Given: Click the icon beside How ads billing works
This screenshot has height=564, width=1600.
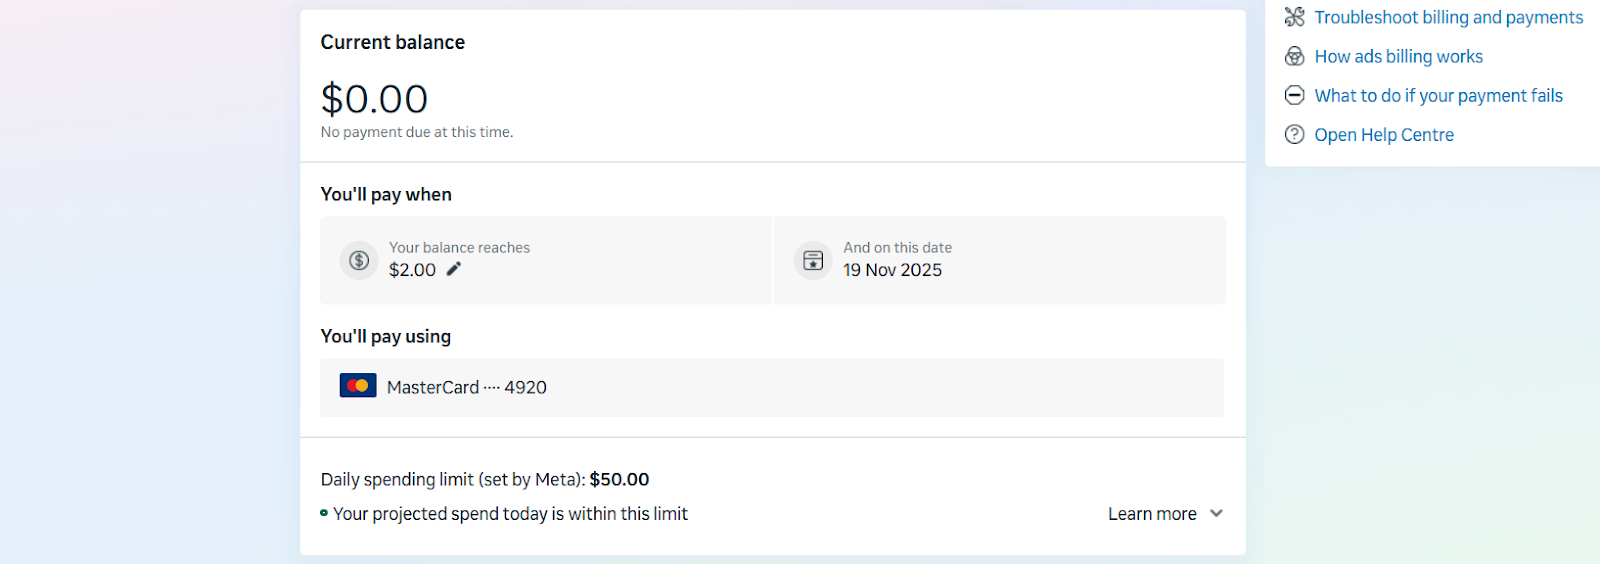Looking at the screenshot, I should click(1294, 56).
